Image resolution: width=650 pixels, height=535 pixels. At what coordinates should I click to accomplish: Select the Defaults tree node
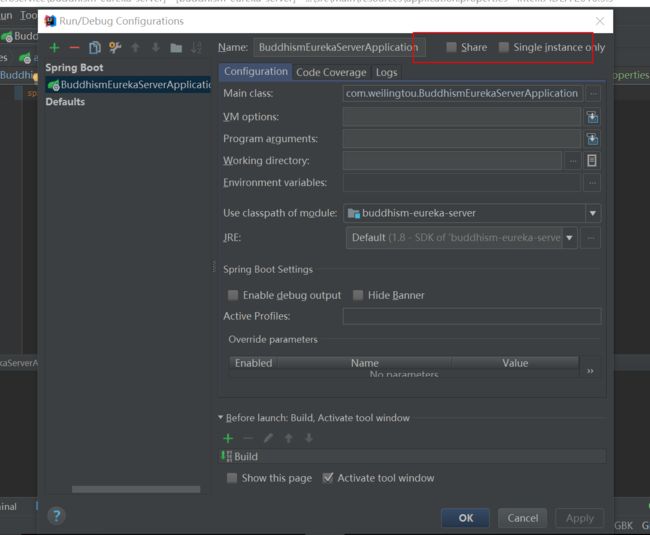(x=65, y=102)
